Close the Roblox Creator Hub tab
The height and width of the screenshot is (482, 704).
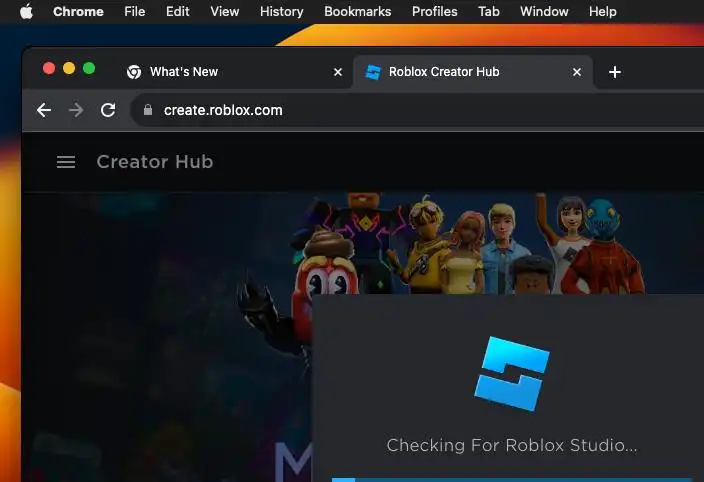(577, 72)
